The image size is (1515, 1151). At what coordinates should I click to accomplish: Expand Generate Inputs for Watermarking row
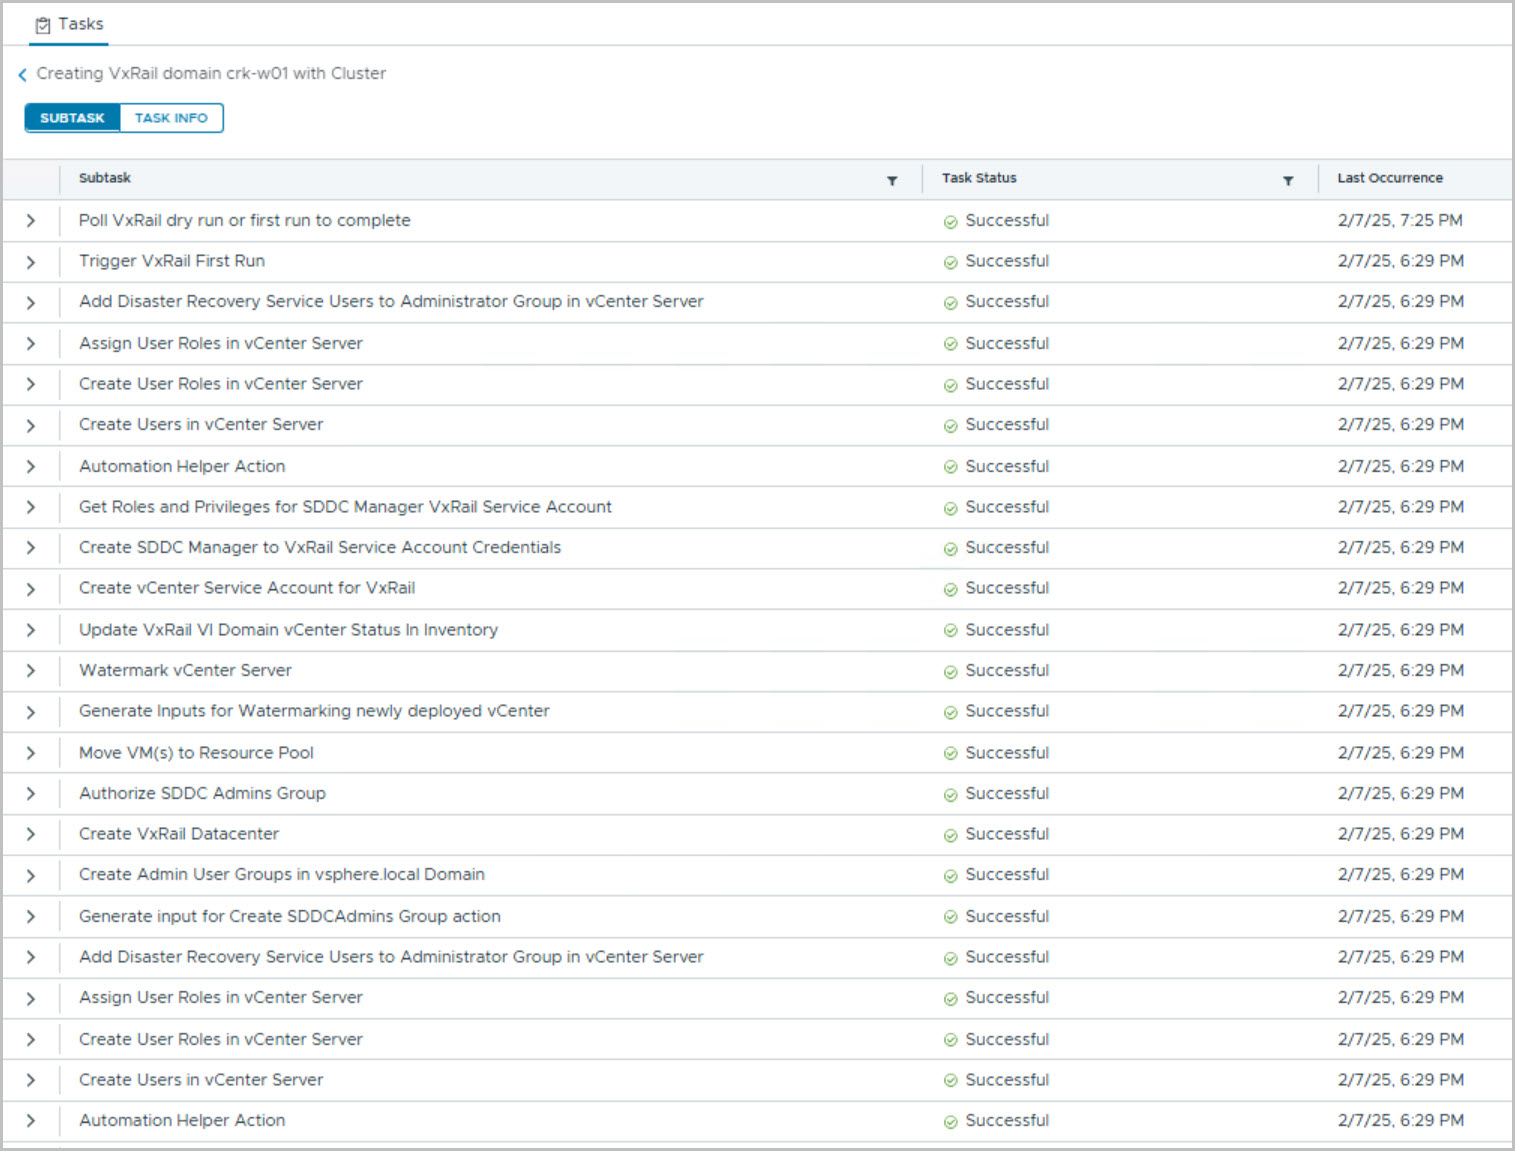[31, 712]
